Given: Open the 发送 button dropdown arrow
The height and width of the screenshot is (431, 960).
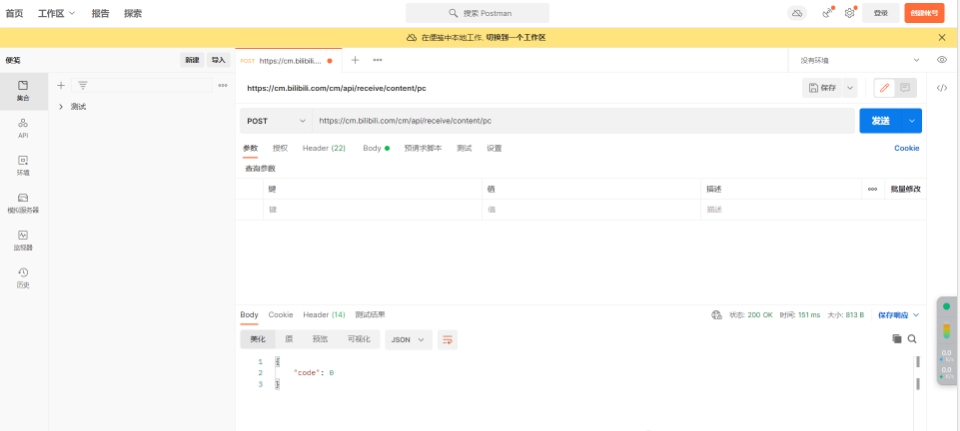Looking at the screenshot, I should tap(912, 121).
